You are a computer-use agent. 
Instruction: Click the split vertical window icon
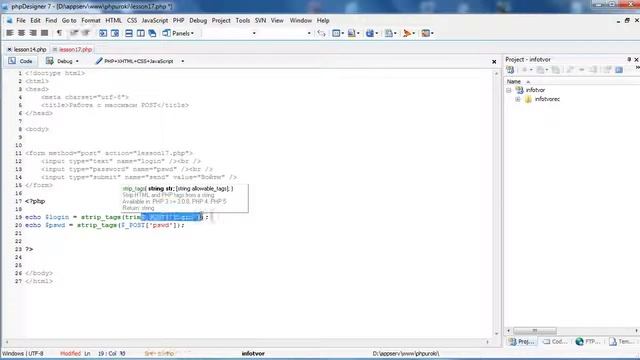tap(141, 33)
